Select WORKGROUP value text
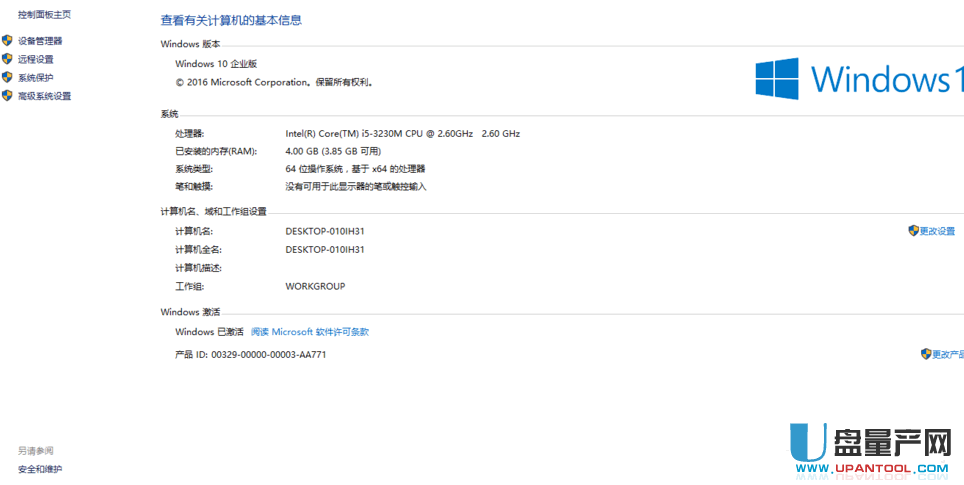The width and height of the screenshot is (964, 485). tap(315, 286)
